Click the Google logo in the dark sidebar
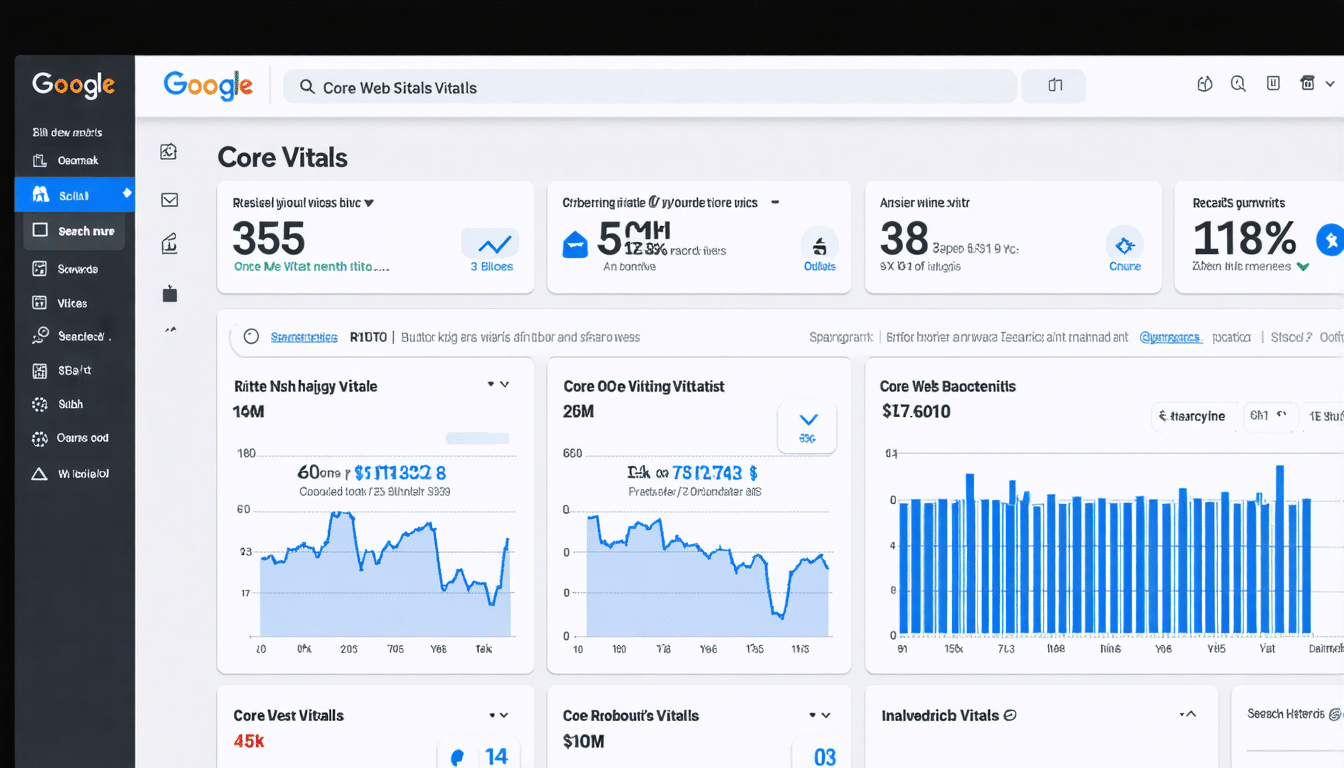 [73, 85]
